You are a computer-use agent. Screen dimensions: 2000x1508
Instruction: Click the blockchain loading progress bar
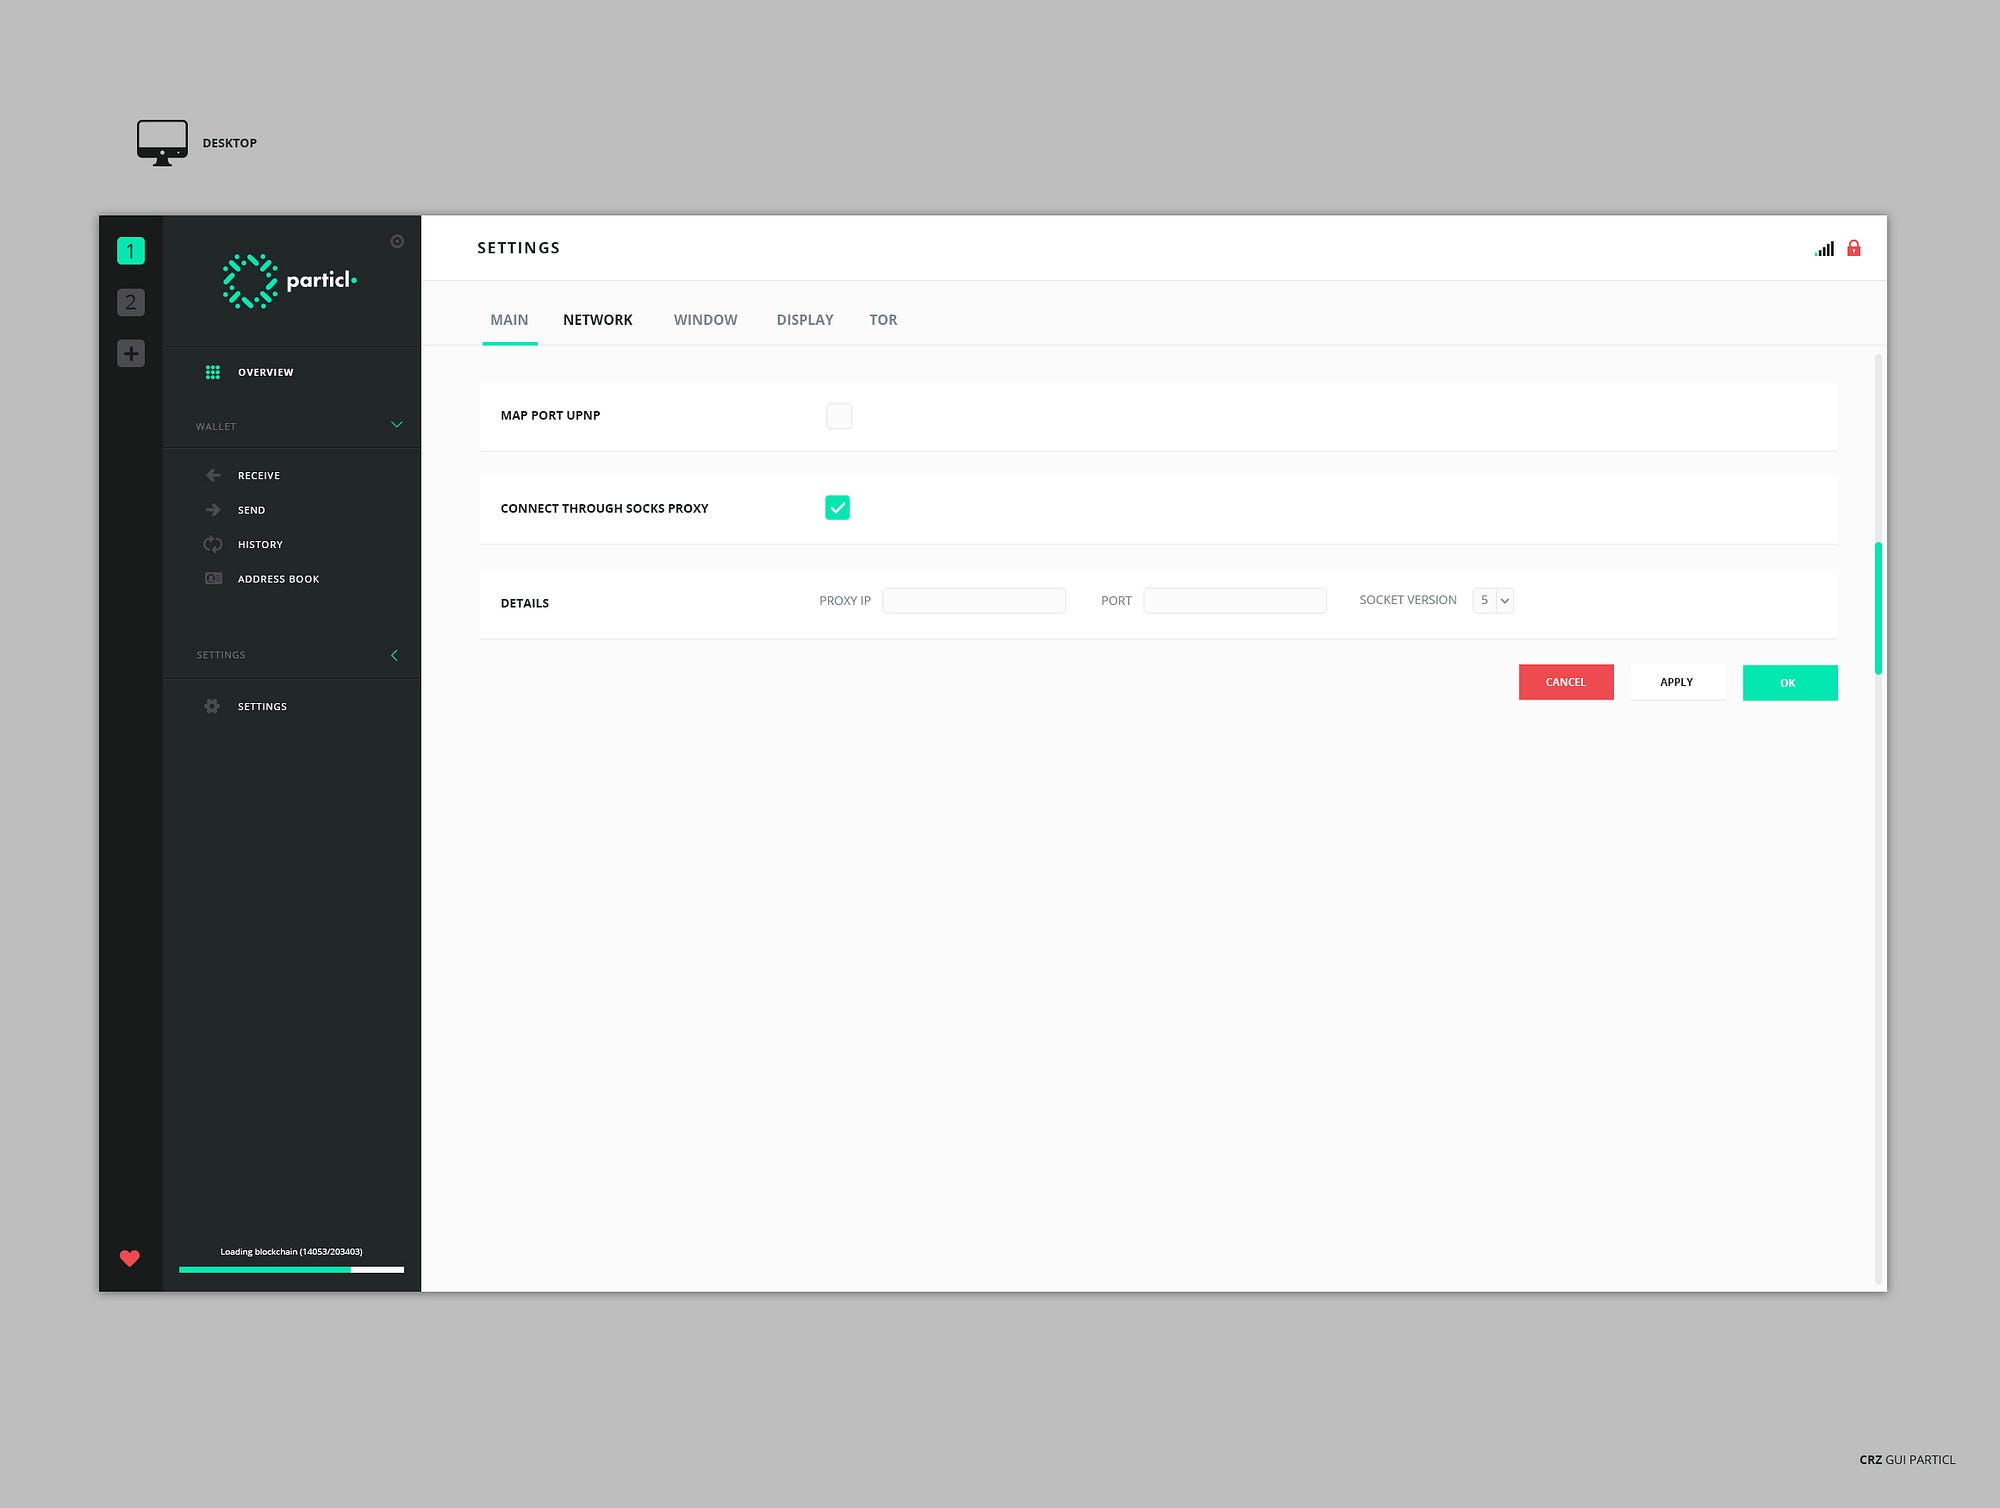[291, 1269]
